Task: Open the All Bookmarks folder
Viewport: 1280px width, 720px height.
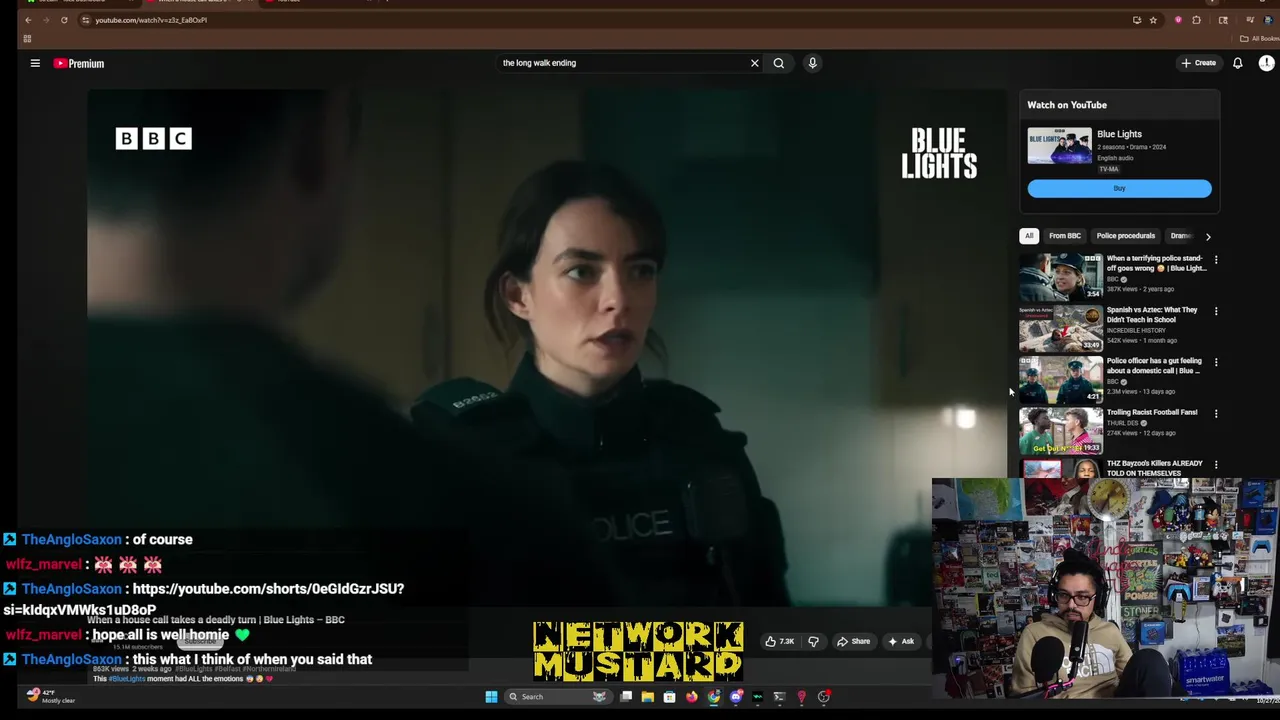Action: [x=1259, y=39]
